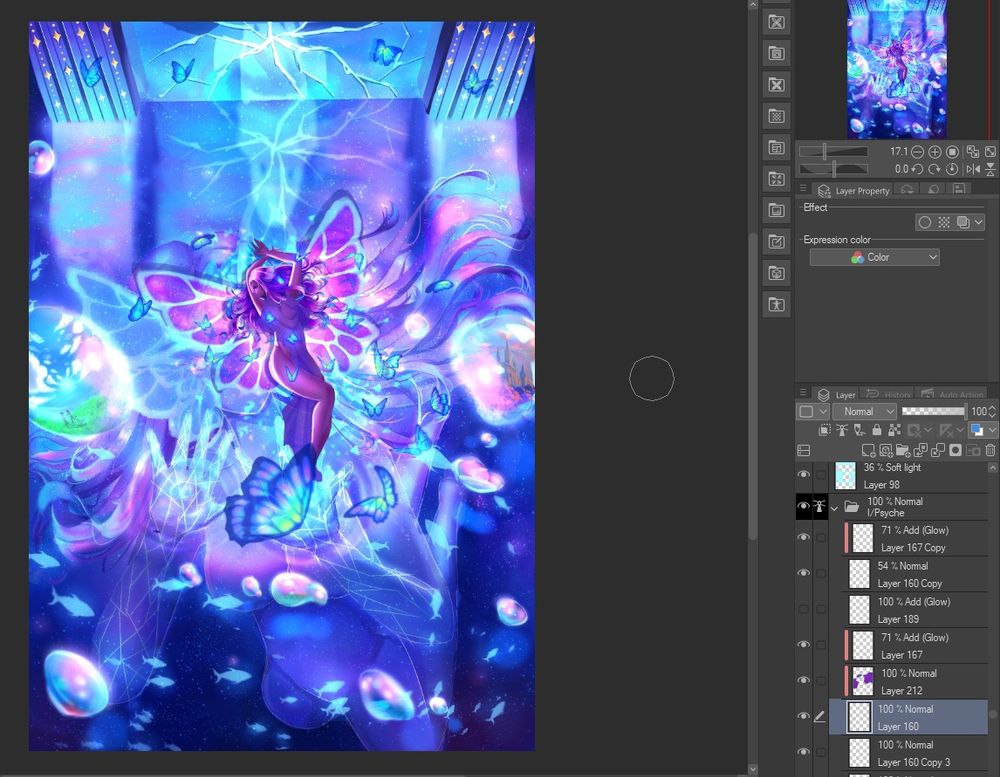Click the Lock Transparent Pixels icon
The image size is (1000, 777).
click(x=894, y=430)
